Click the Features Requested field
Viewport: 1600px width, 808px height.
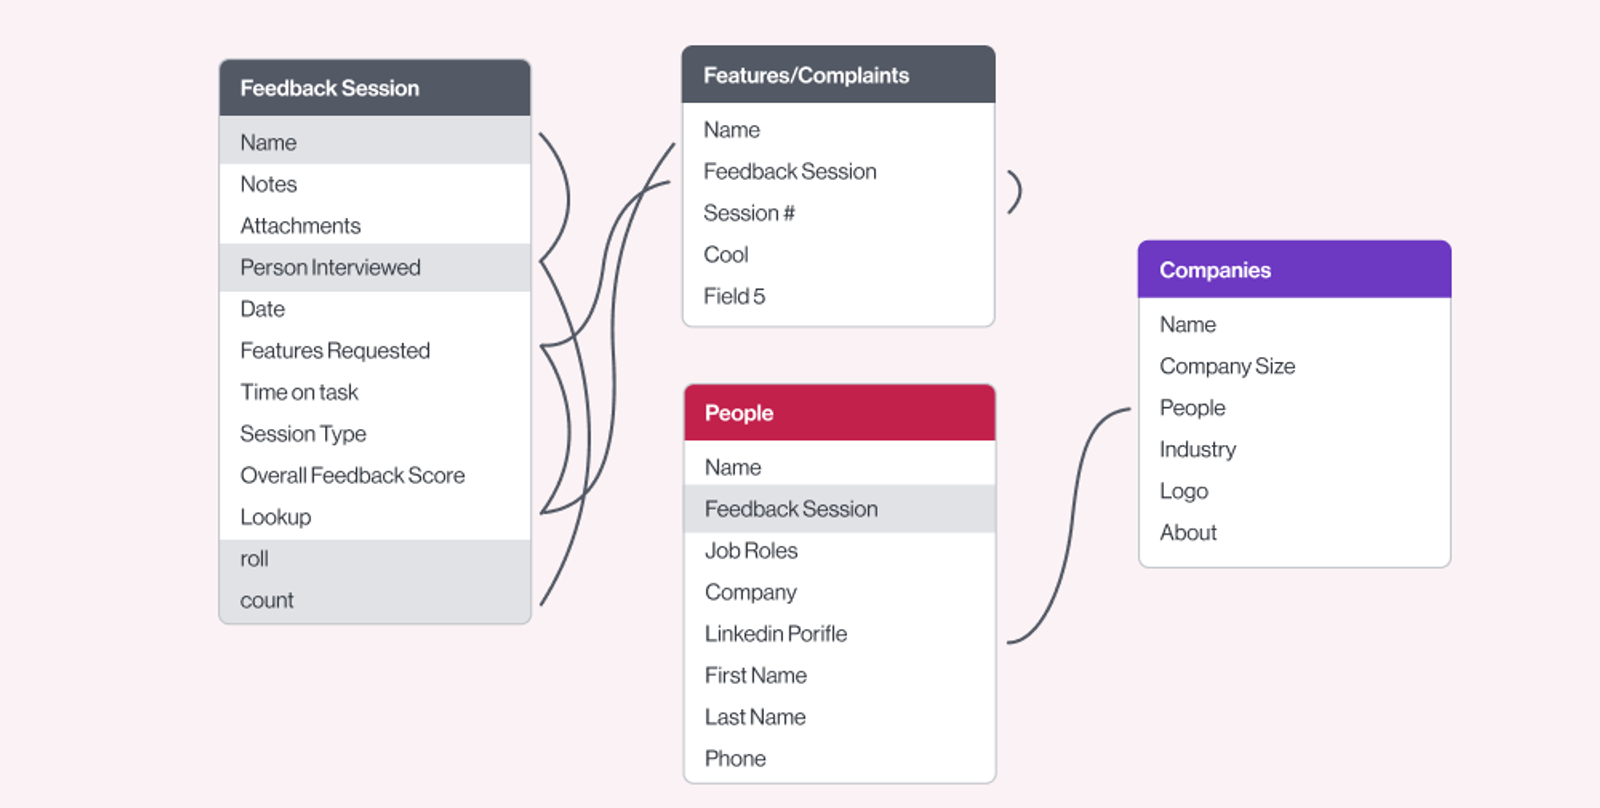click(x=375, y=351)
